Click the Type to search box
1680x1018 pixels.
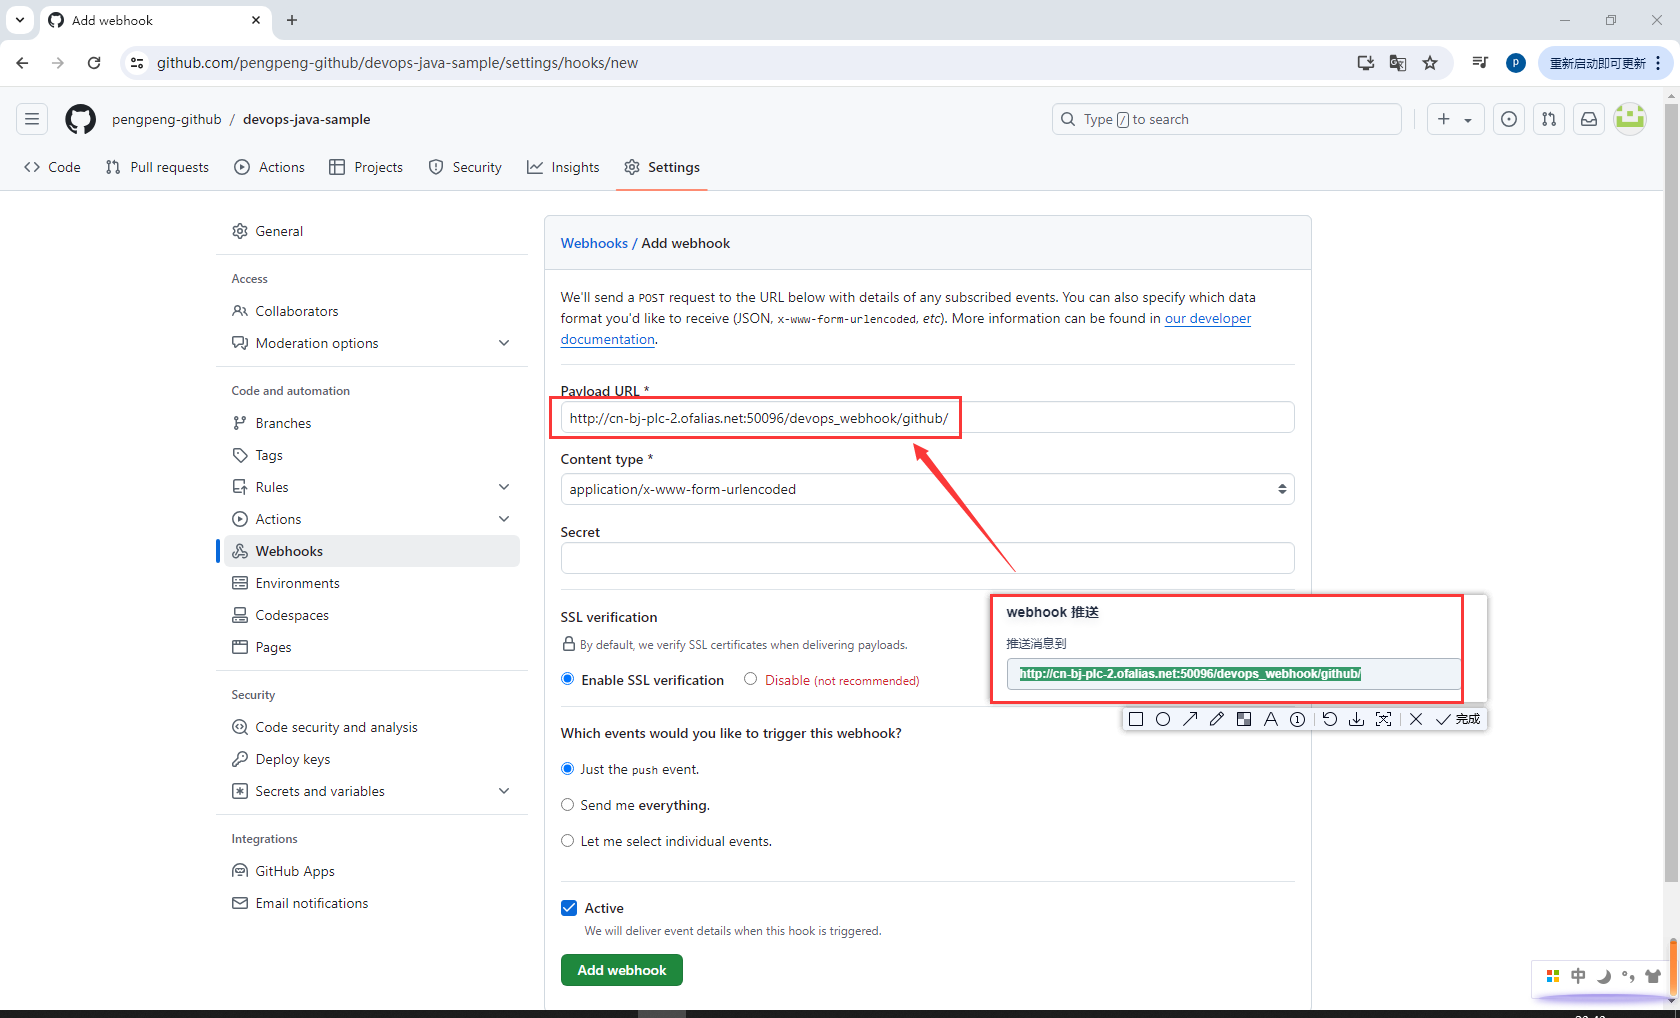tap(1227, 119)
